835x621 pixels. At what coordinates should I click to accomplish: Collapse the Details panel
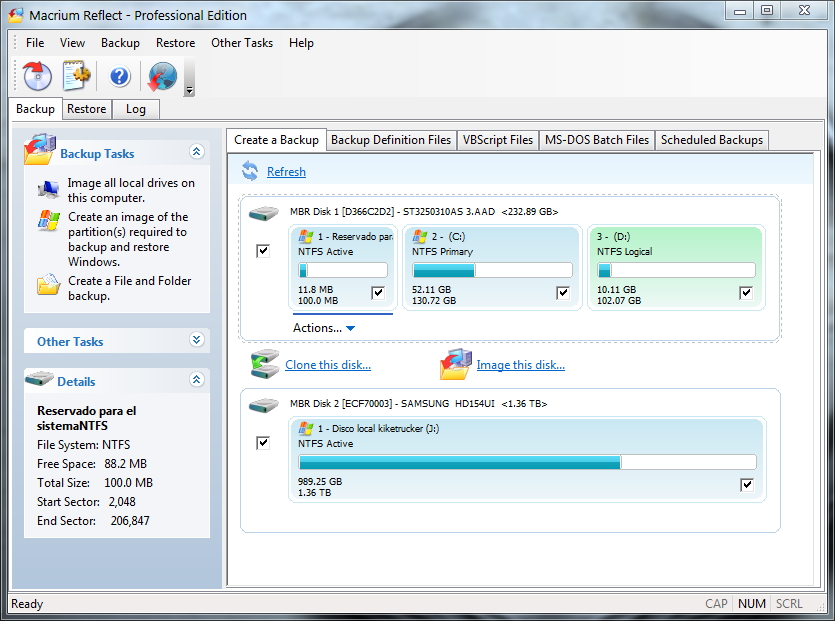point(197,380)
